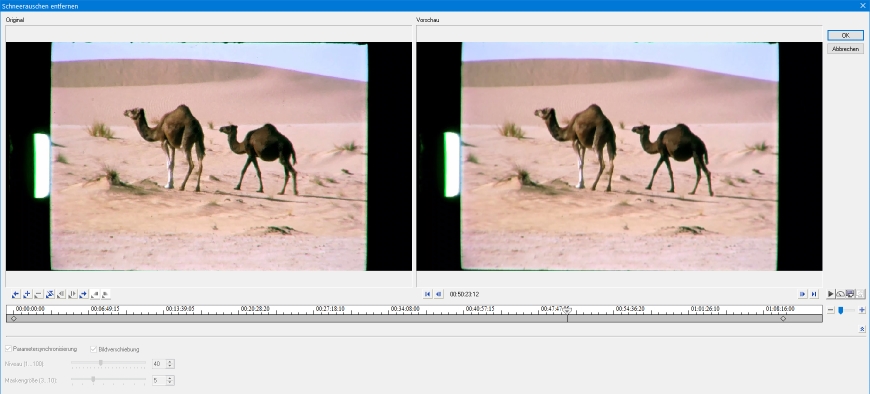
Task: Toggle Parametersynchronisierung checkbox
Action: (8, 349)
